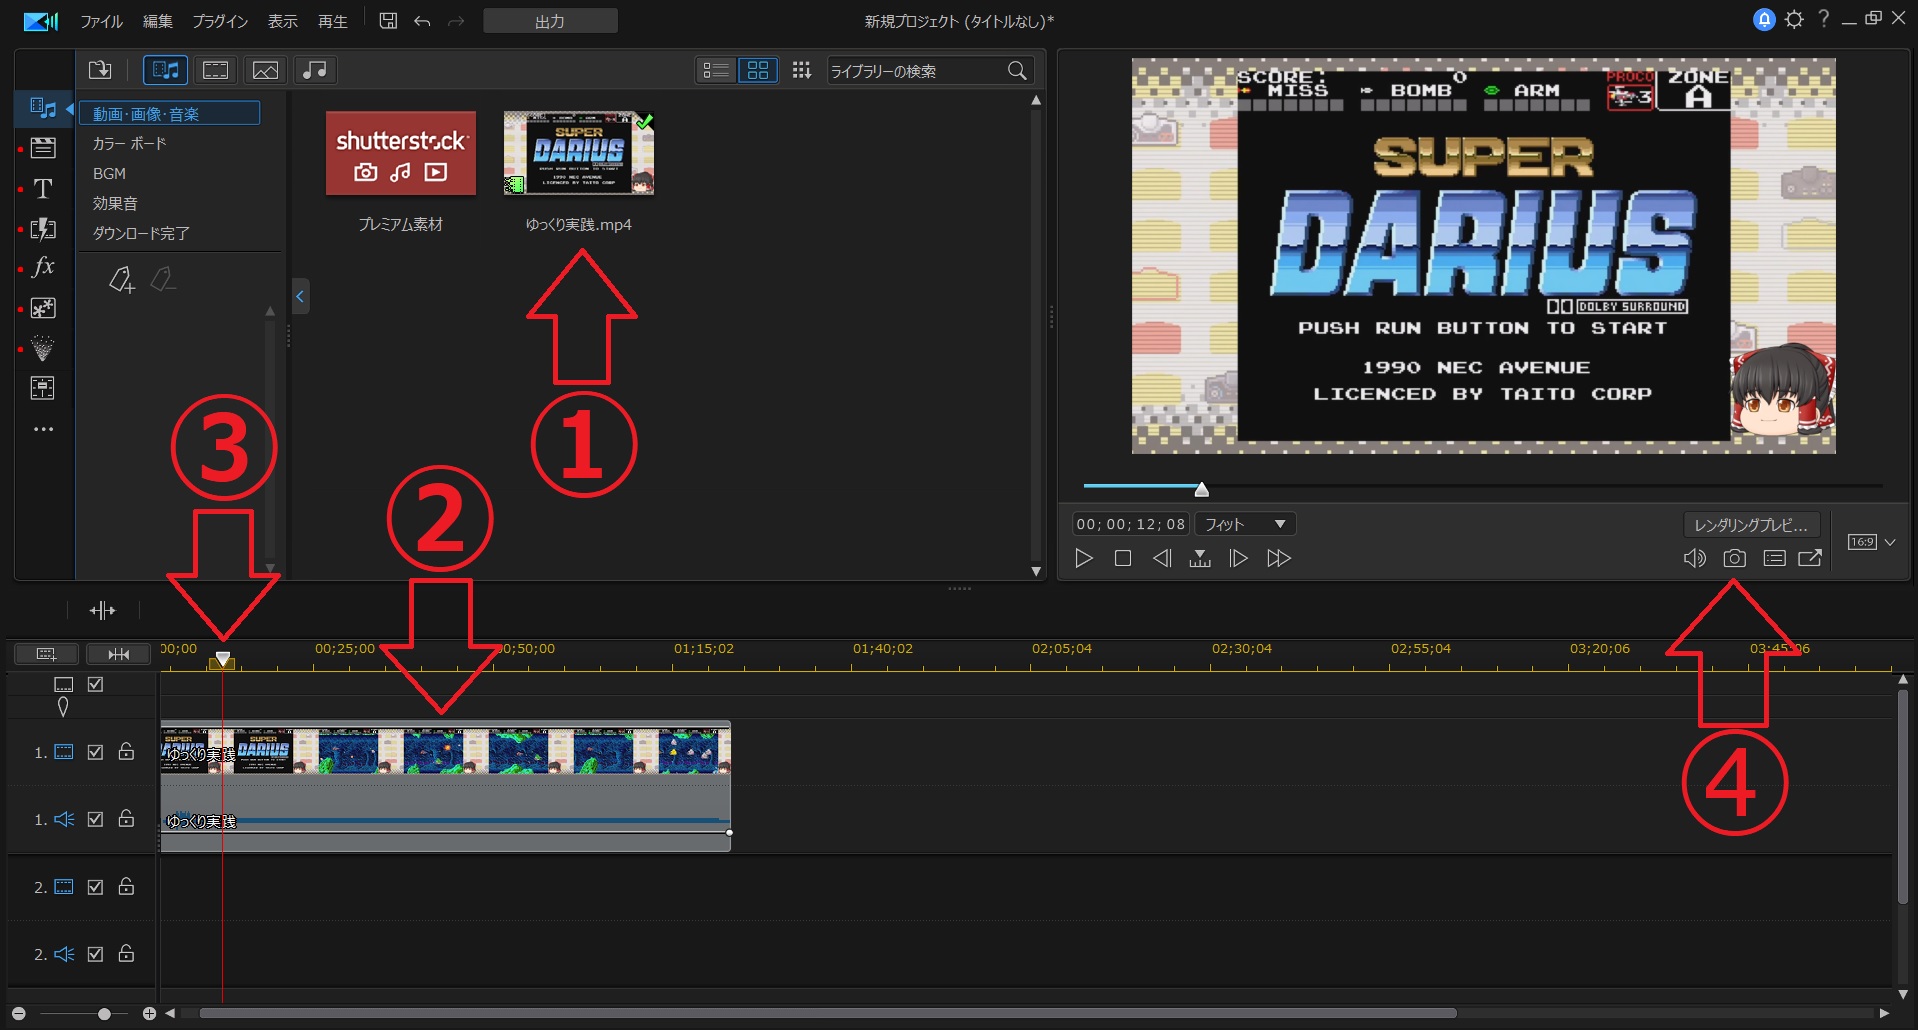The image size is (1918, 1030).
Task: Click the import media folder icon
Action: 100,70
